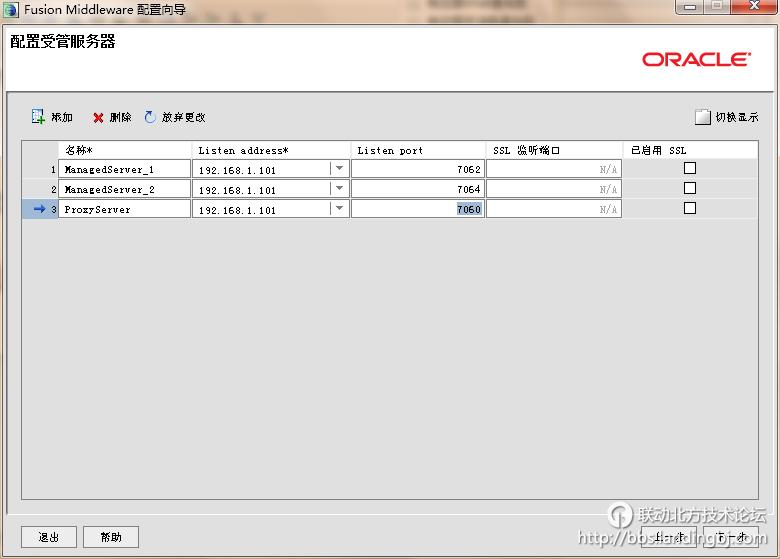
Task: Enable SSL for ManagedServer_1
Action: point(689,169)
